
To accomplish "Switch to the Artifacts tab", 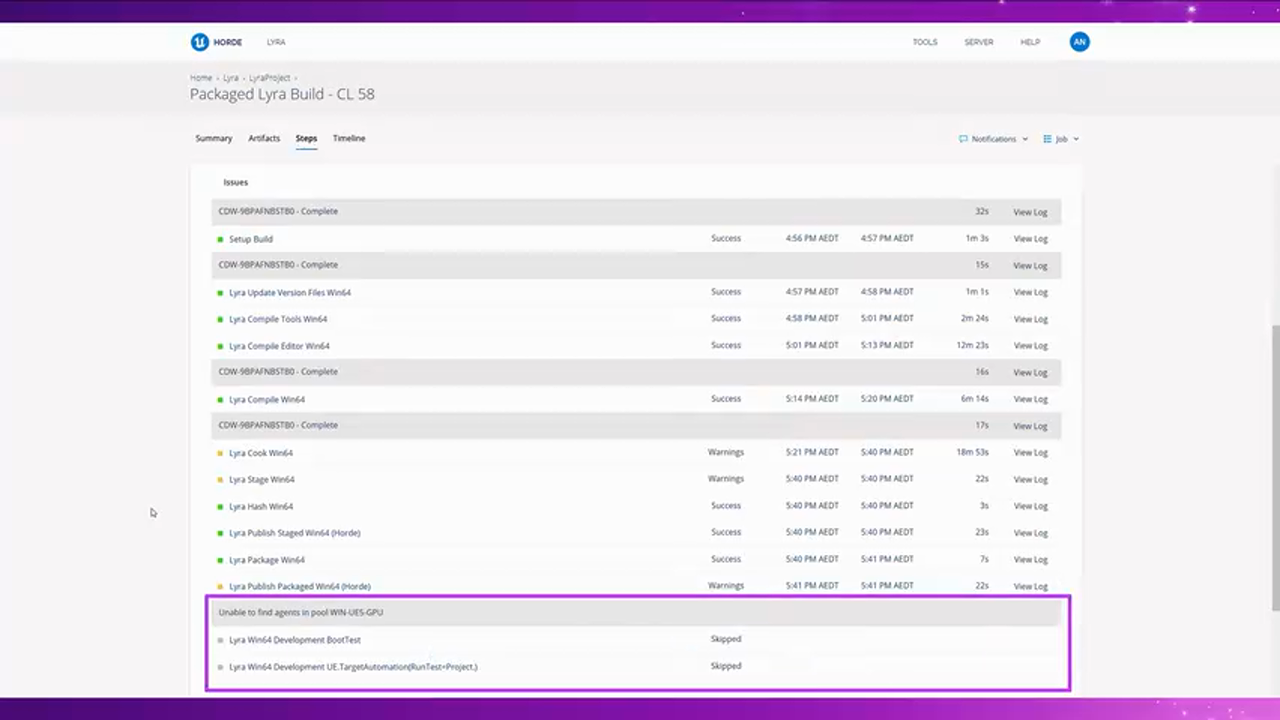I will [x=264, y=138].
